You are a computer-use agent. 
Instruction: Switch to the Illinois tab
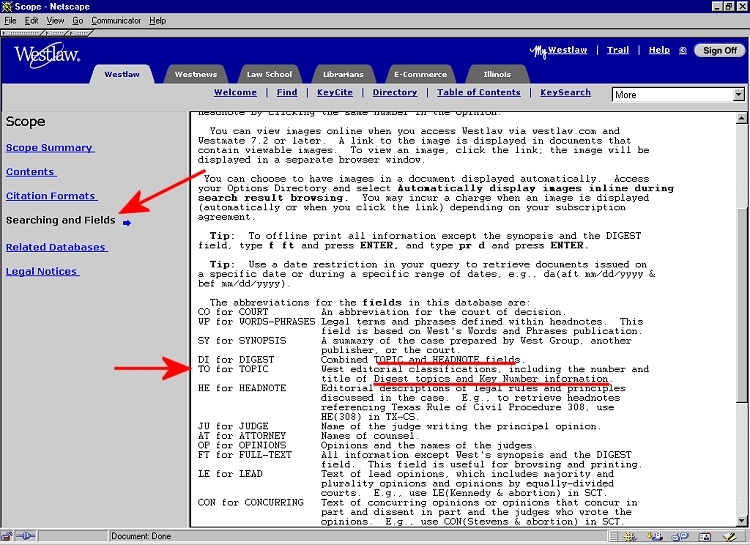coord(497,74)
